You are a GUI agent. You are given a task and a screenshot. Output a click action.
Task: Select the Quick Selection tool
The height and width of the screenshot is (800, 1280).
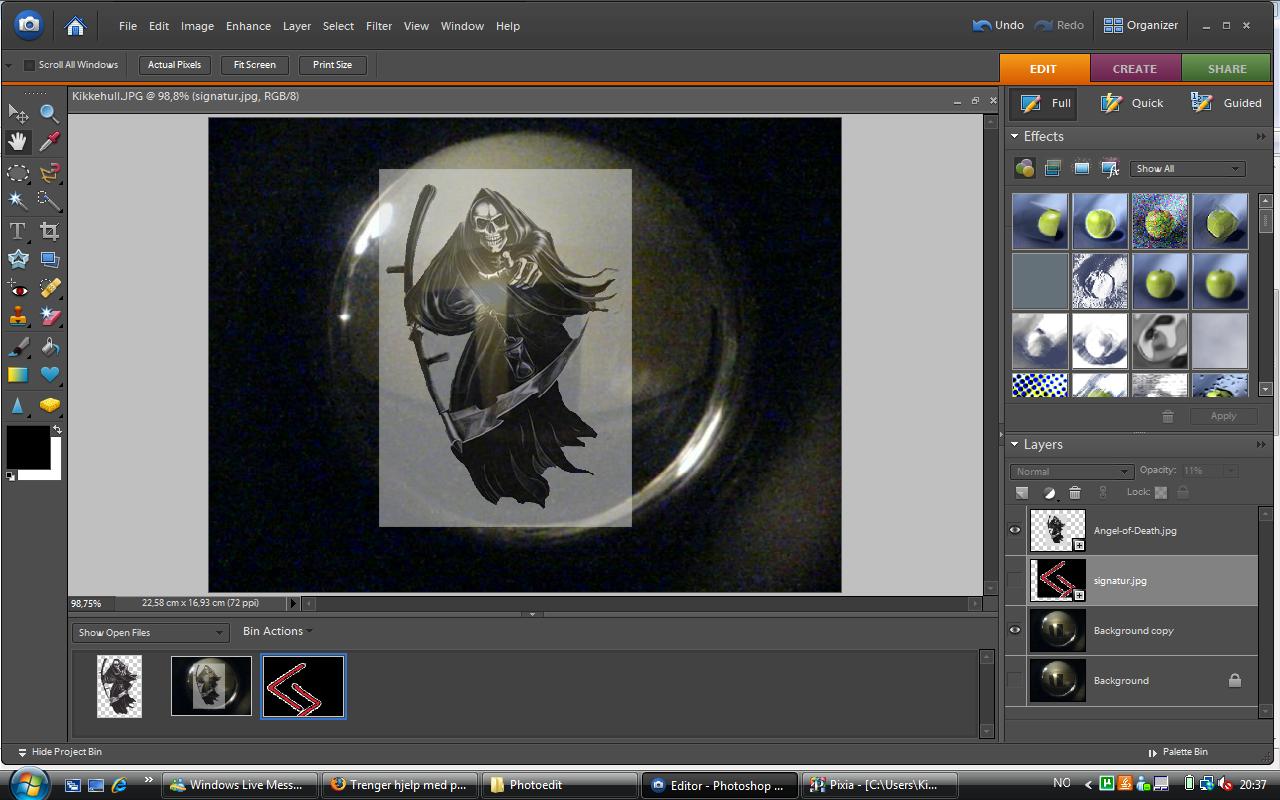[x=49, y=200]
